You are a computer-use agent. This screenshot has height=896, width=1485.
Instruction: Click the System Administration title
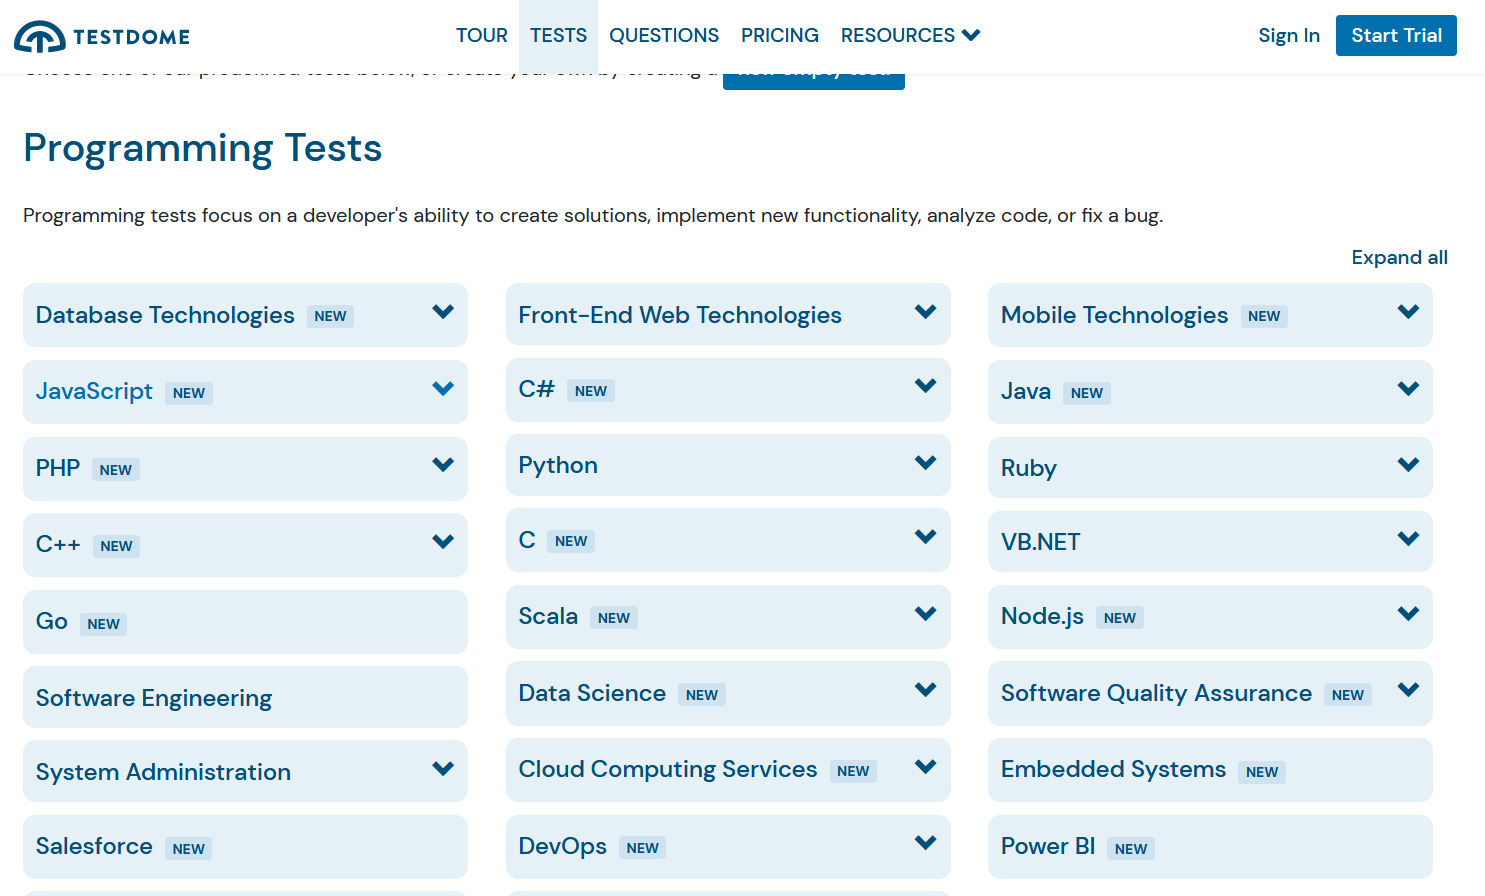click(x=163, y=772)
